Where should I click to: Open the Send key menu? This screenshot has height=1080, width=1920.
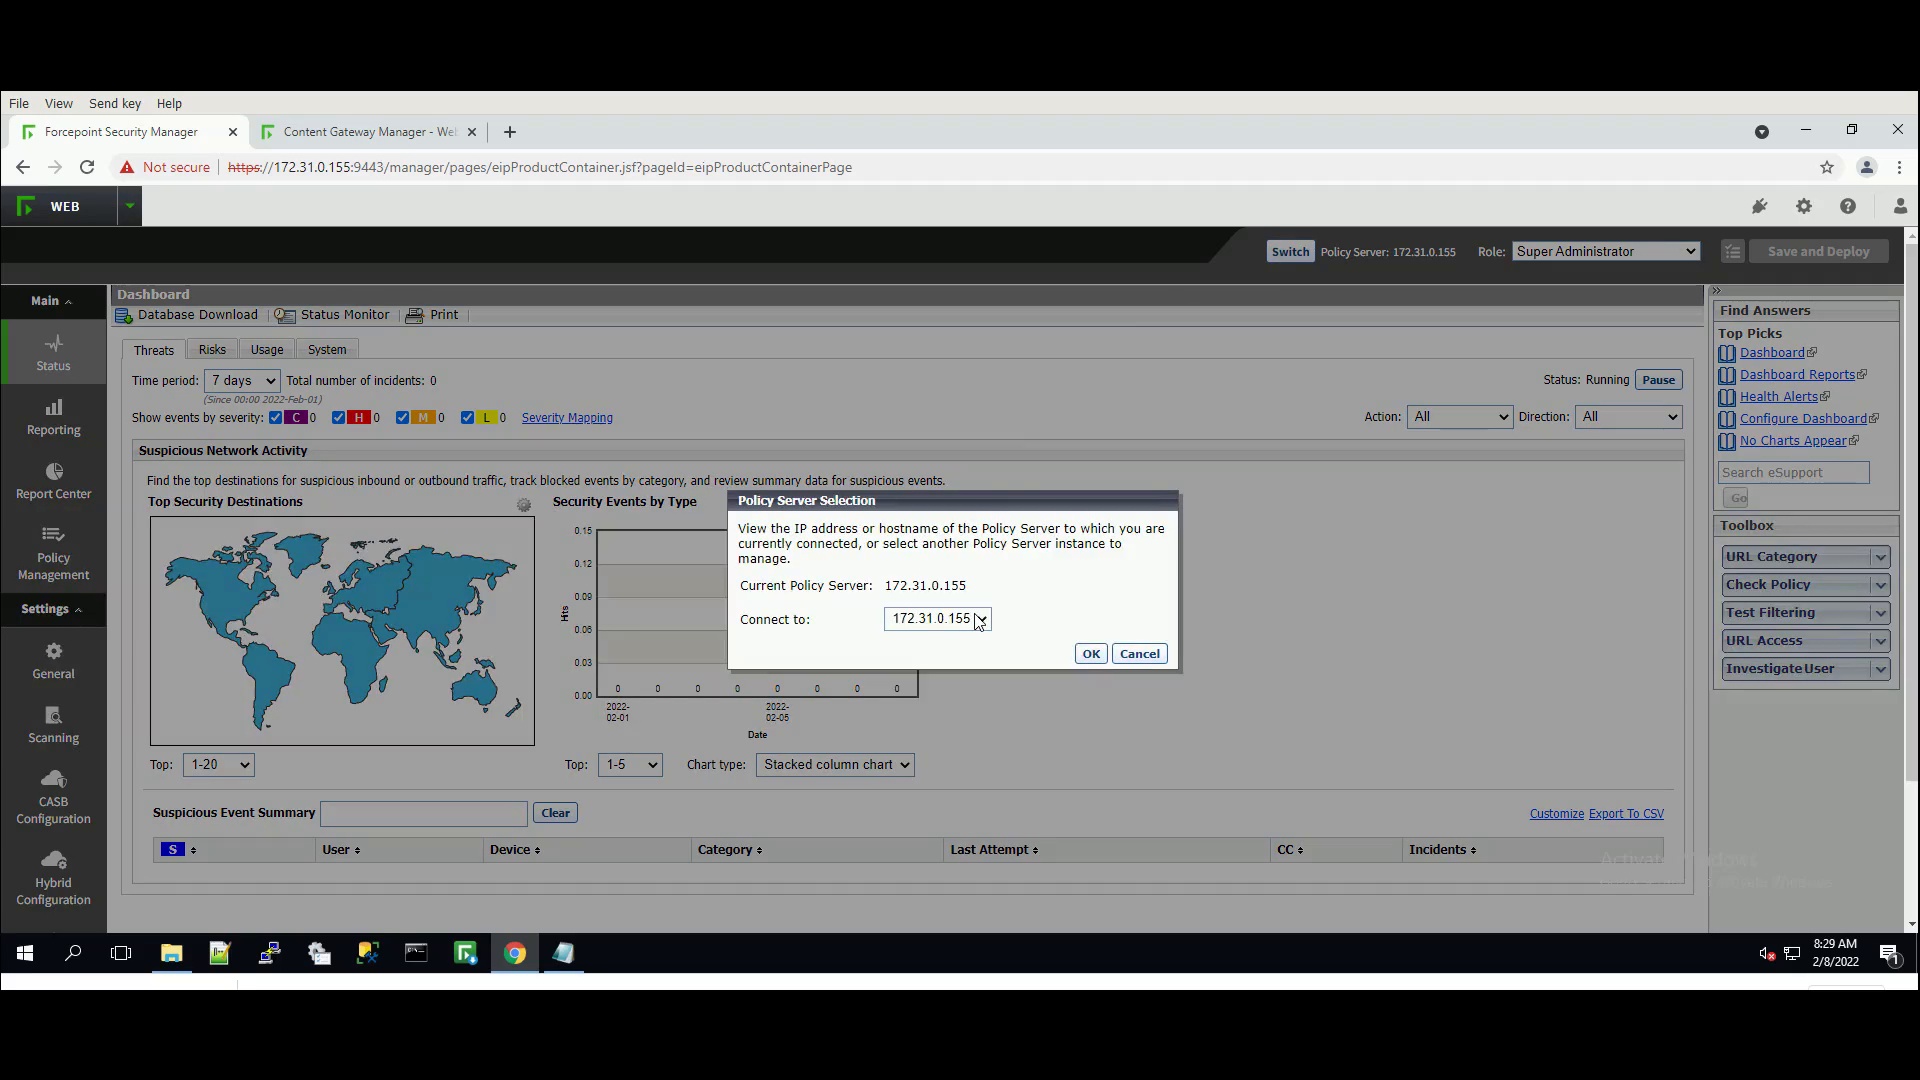[x=115, y=103]
